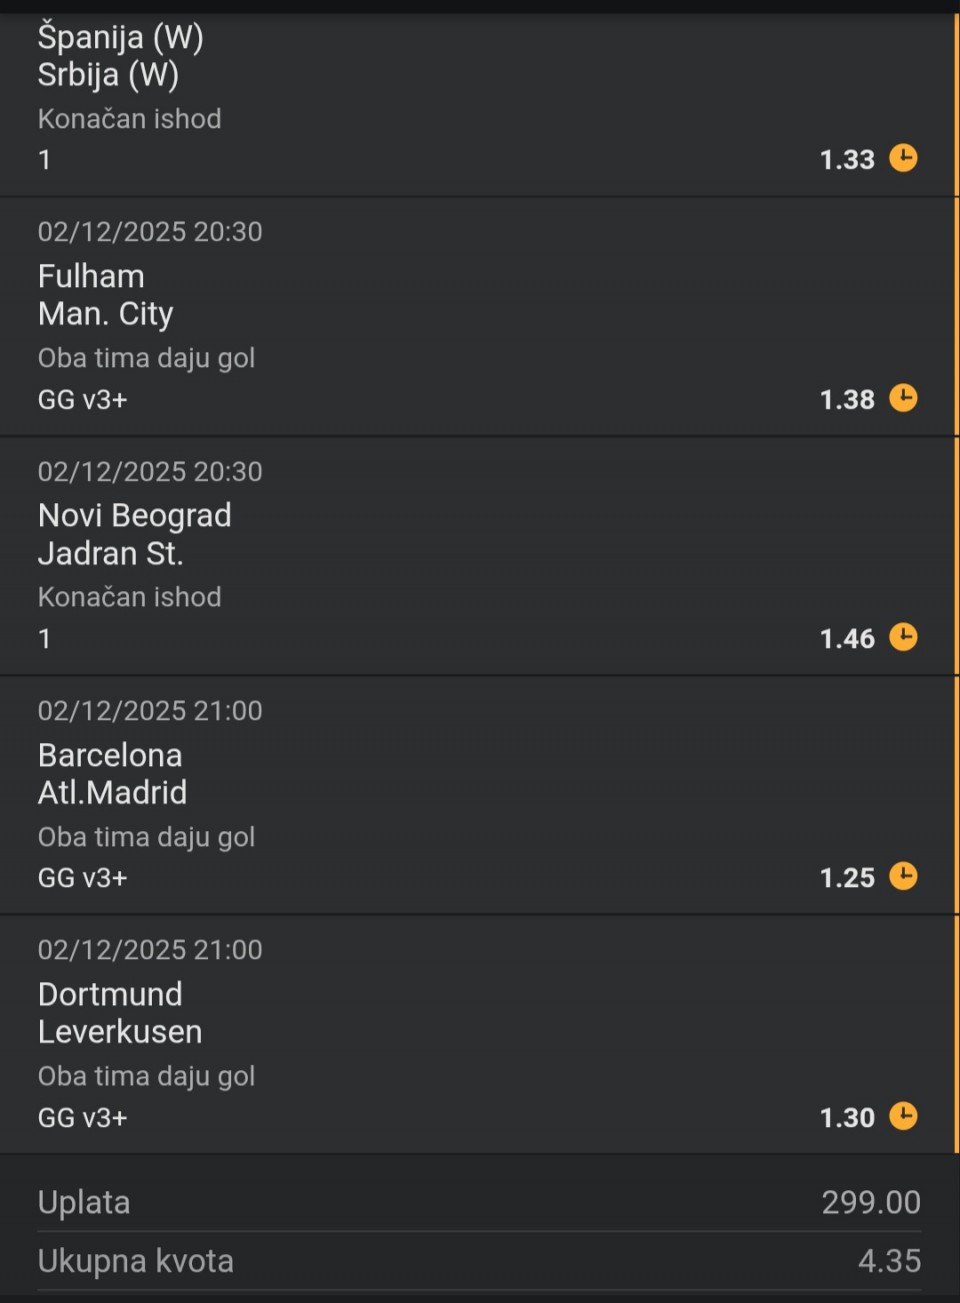The width and height of the screenshot is (960, 1303).
Task: Open the Španija (W) match entry
Action: tap(120, 38)
